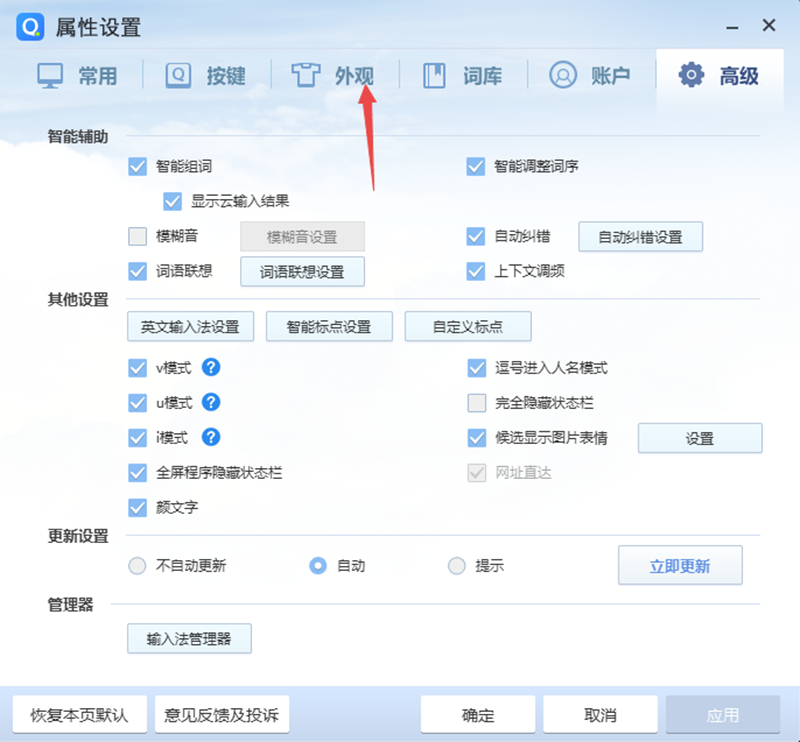
Task: Select the shirt icon on the 外观 tab
Action: pos(305,74)
